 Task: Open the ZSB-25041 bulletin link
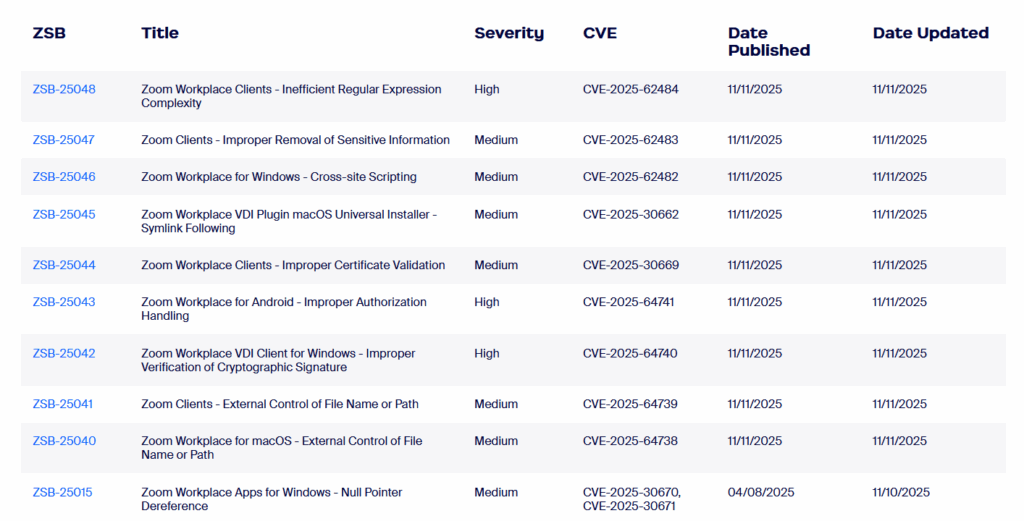[63, 404]
